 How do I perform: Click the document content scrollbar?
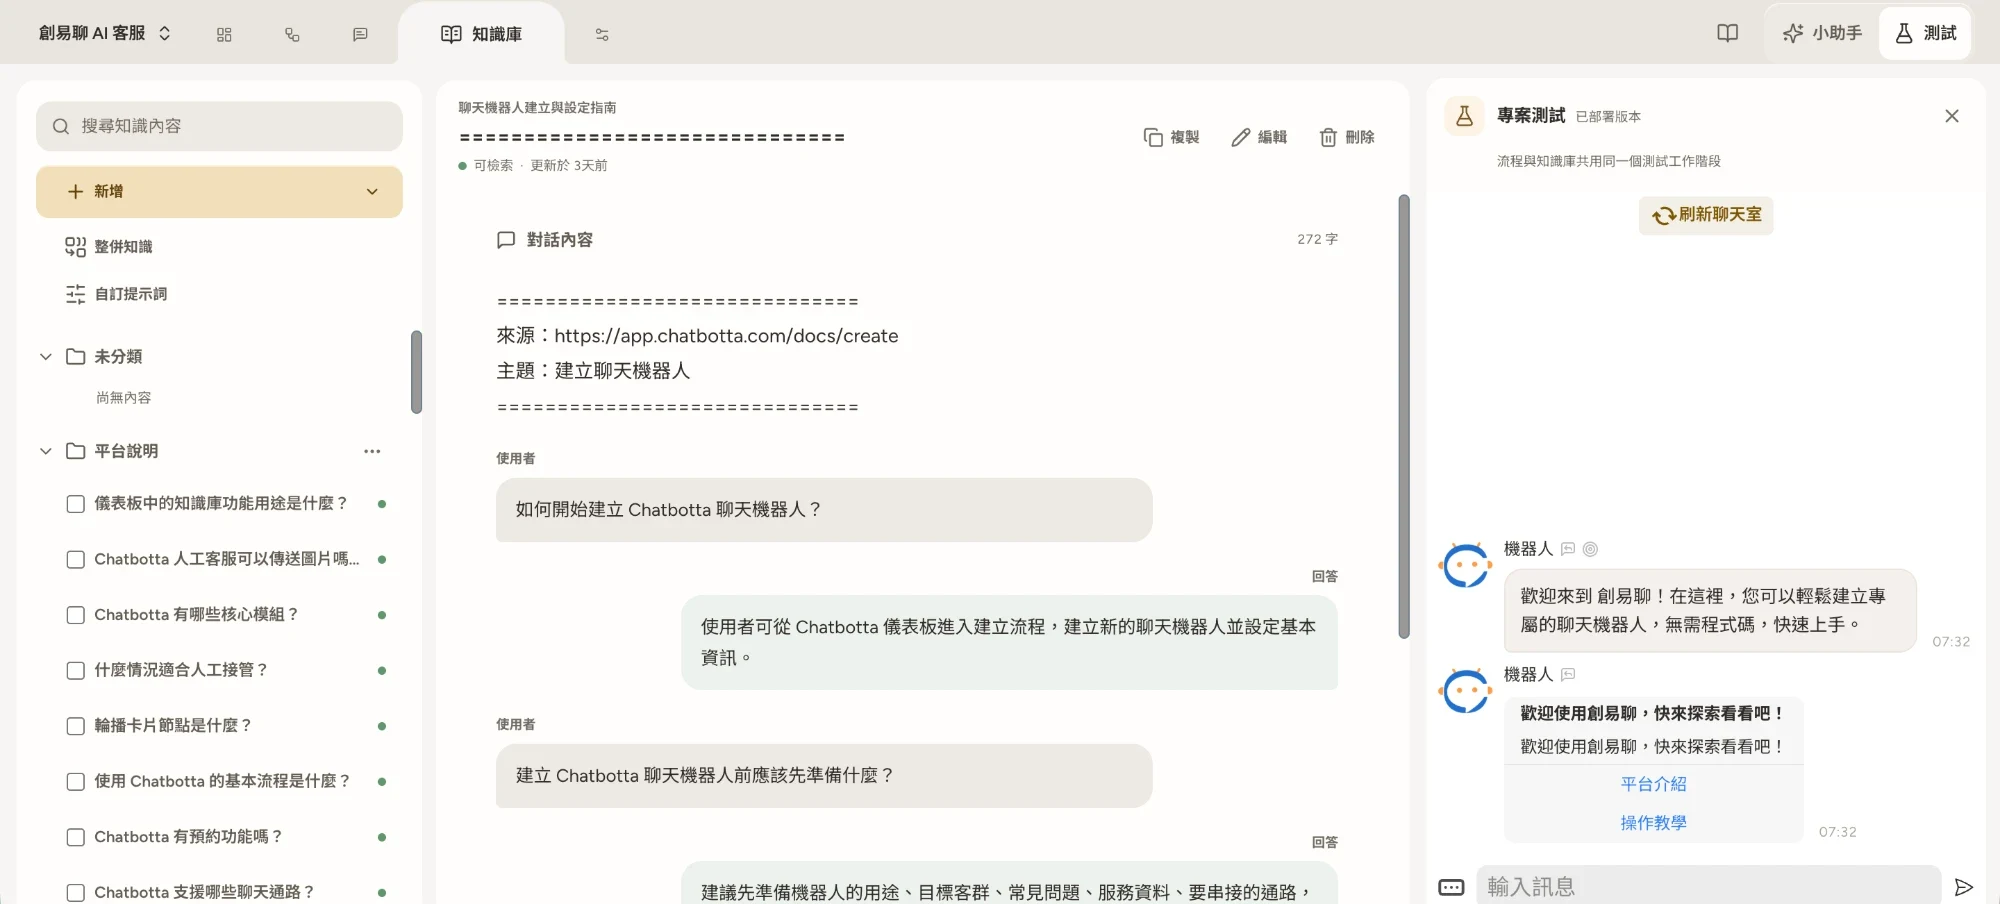pos(1404,416)
